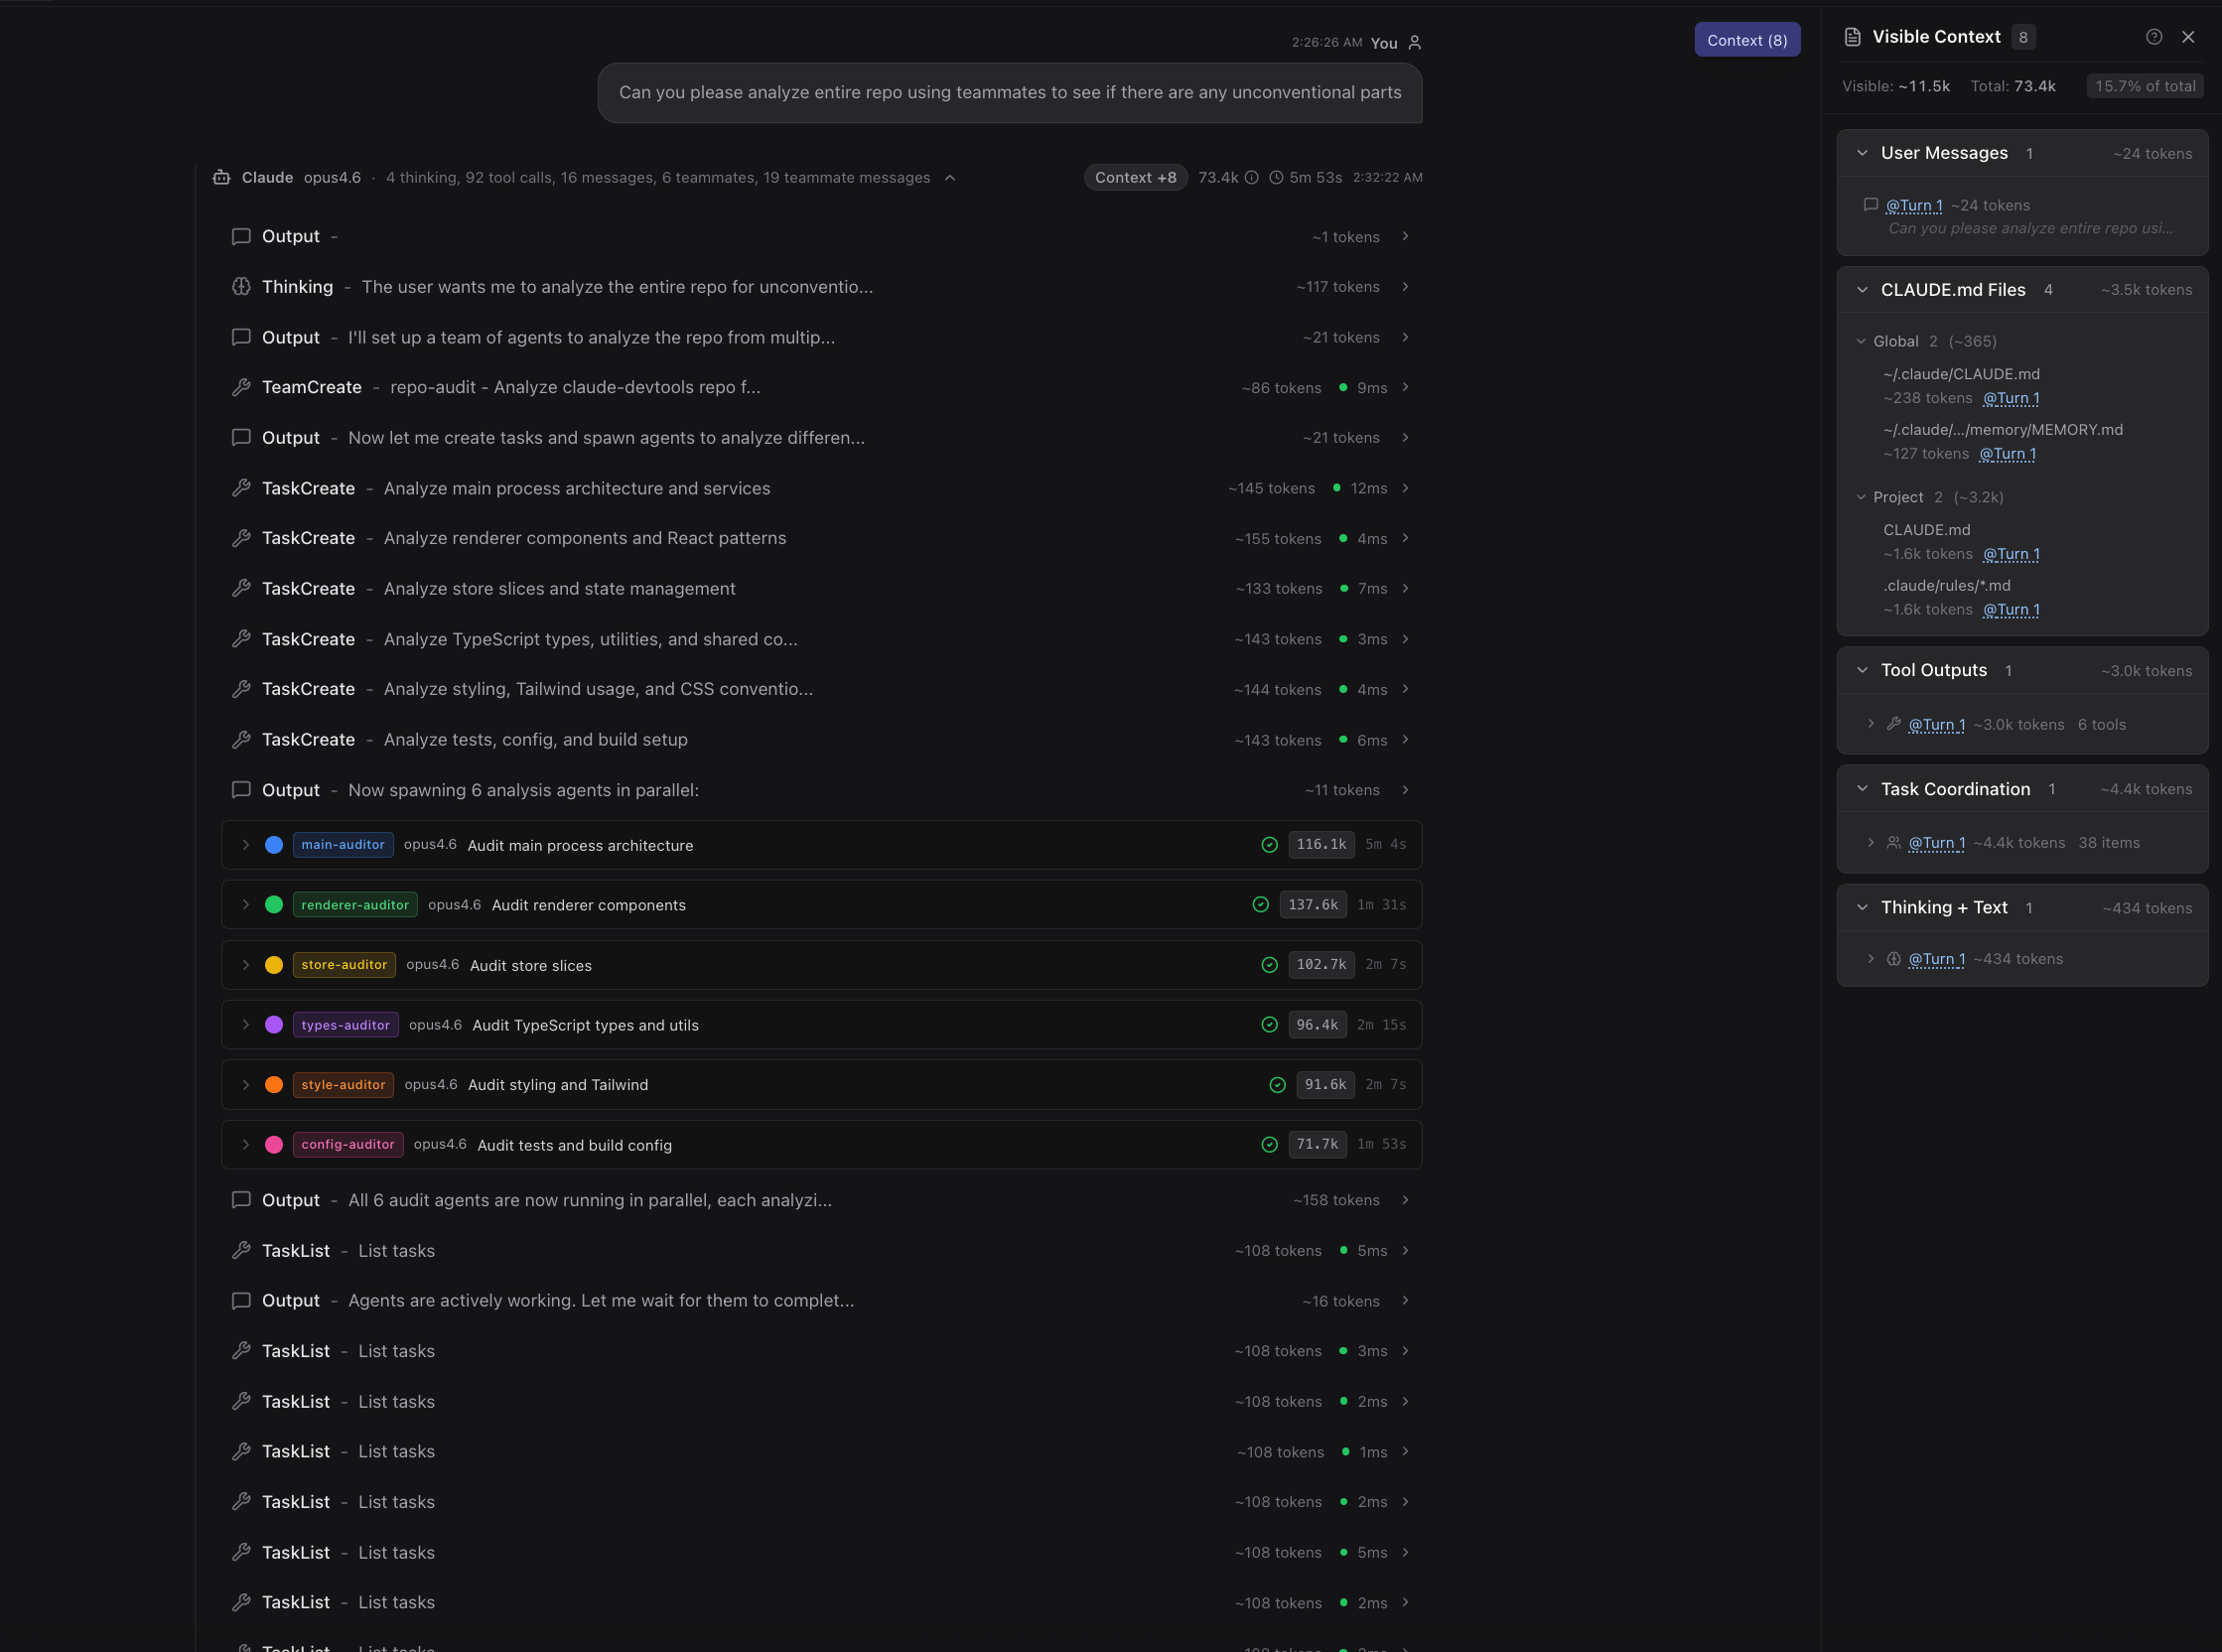The width and height of the screenshot is (2222, 1652).
Task: Collapse the CLAUDE.md Files section
Action: coord(1862,290)
